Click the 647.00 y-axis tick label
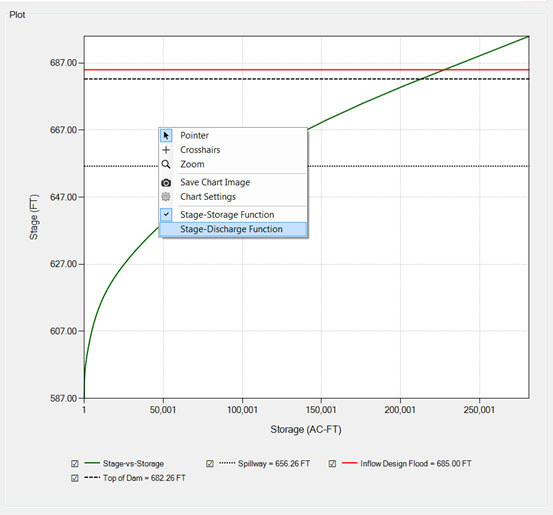 (63, 197)
